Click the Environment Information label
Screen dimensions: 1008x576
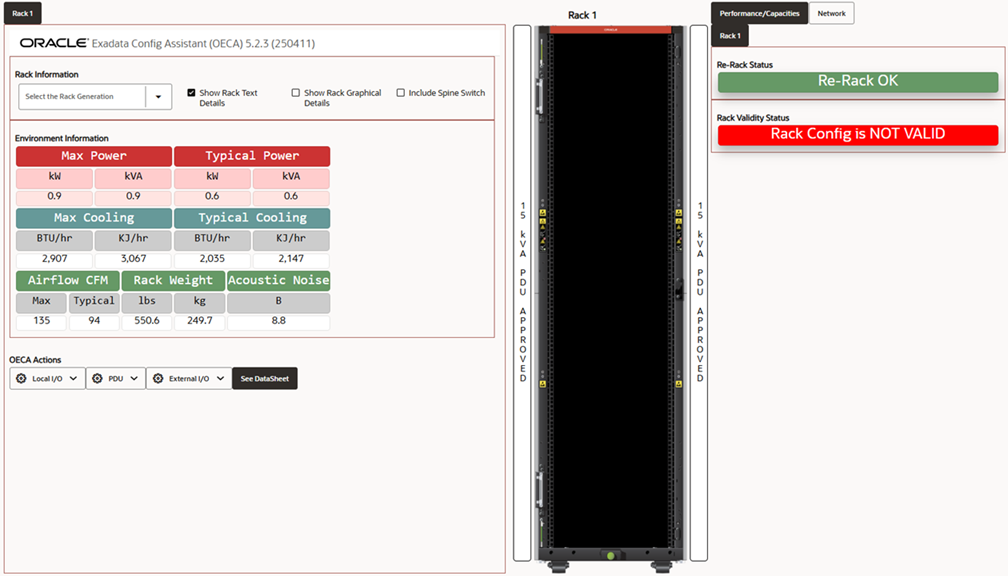click(x=62, y=138)
